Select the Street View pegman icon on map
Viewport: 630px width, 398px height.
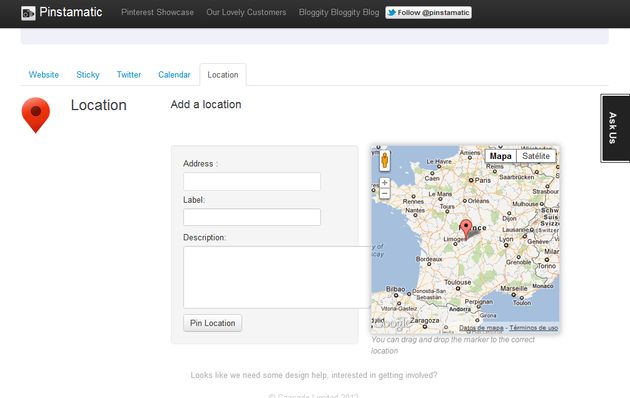385,160
